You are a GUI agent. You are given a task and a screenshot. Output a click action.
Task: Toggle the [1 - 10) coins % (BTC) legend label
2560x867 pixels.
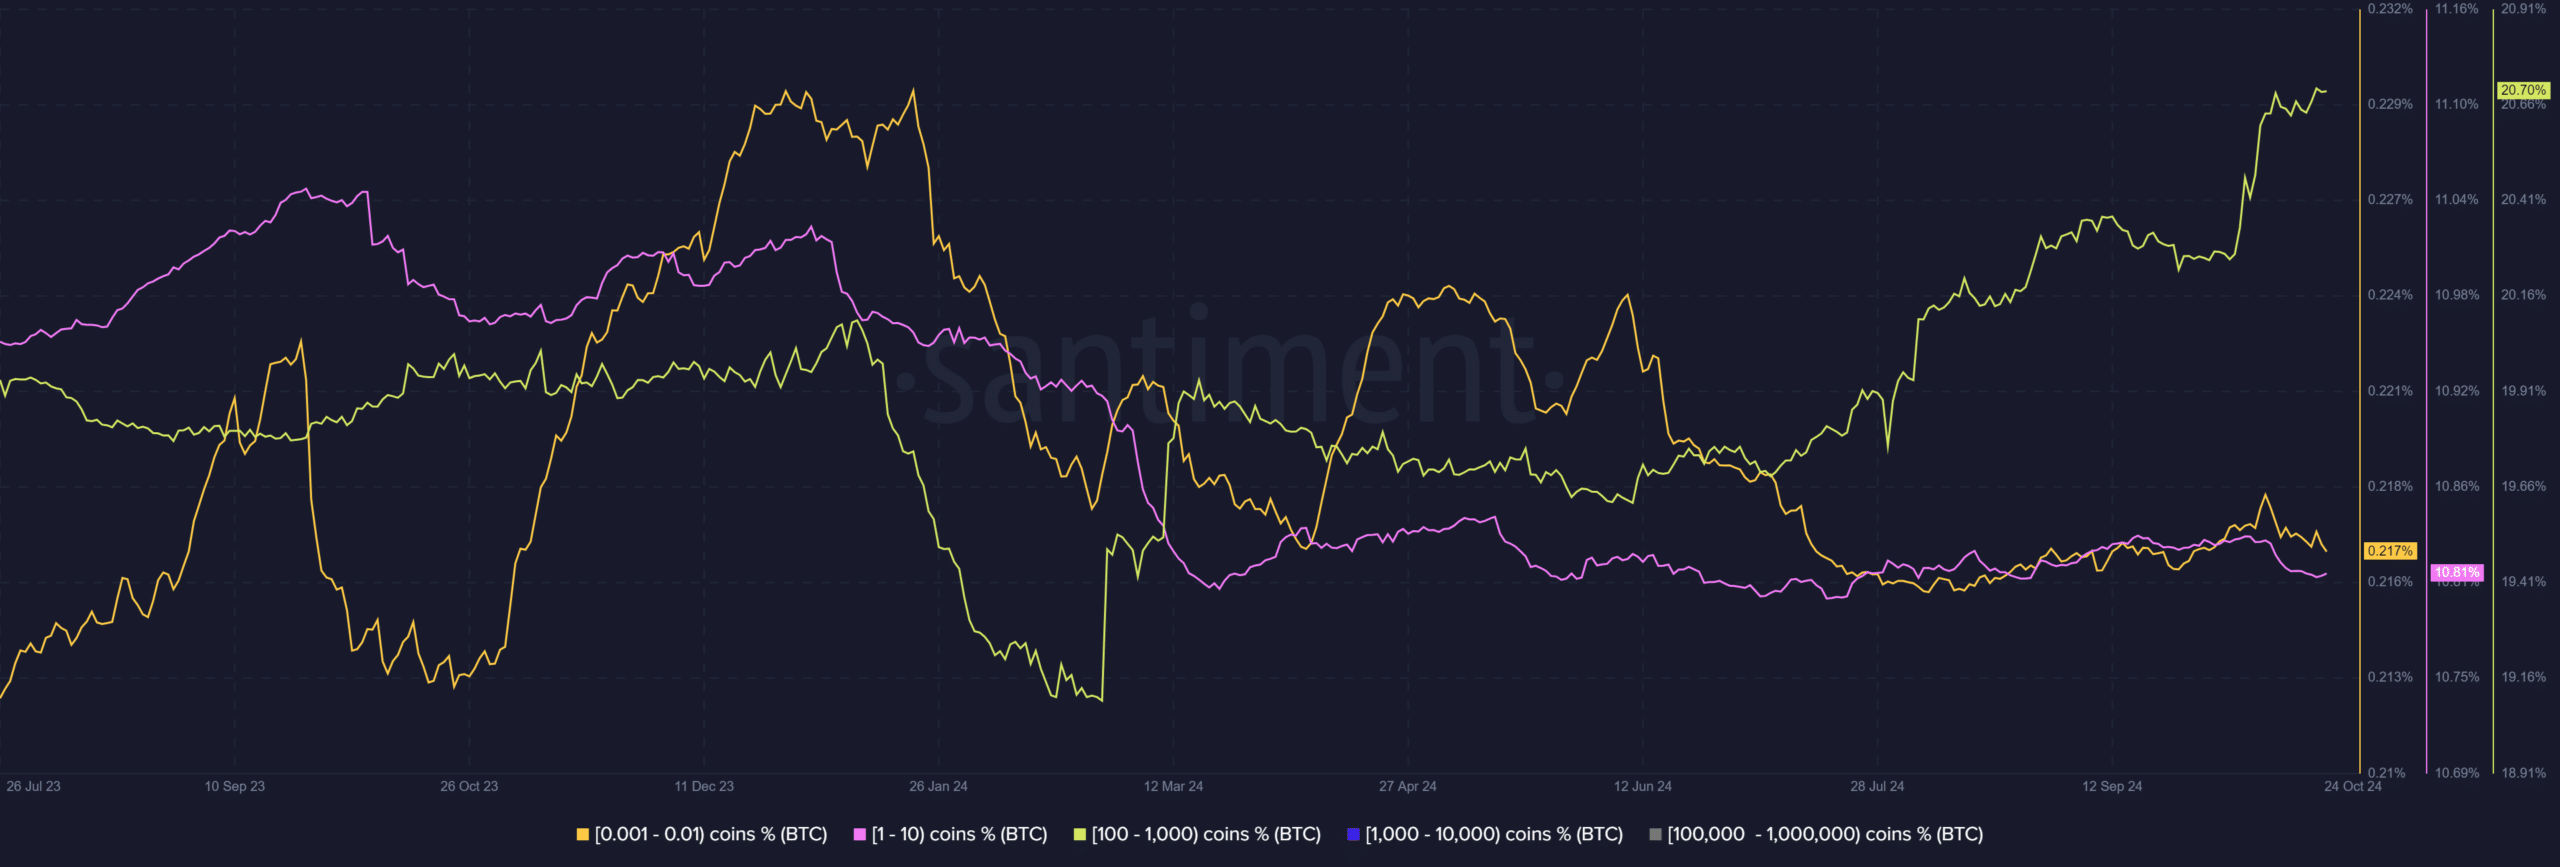point(959,834)
